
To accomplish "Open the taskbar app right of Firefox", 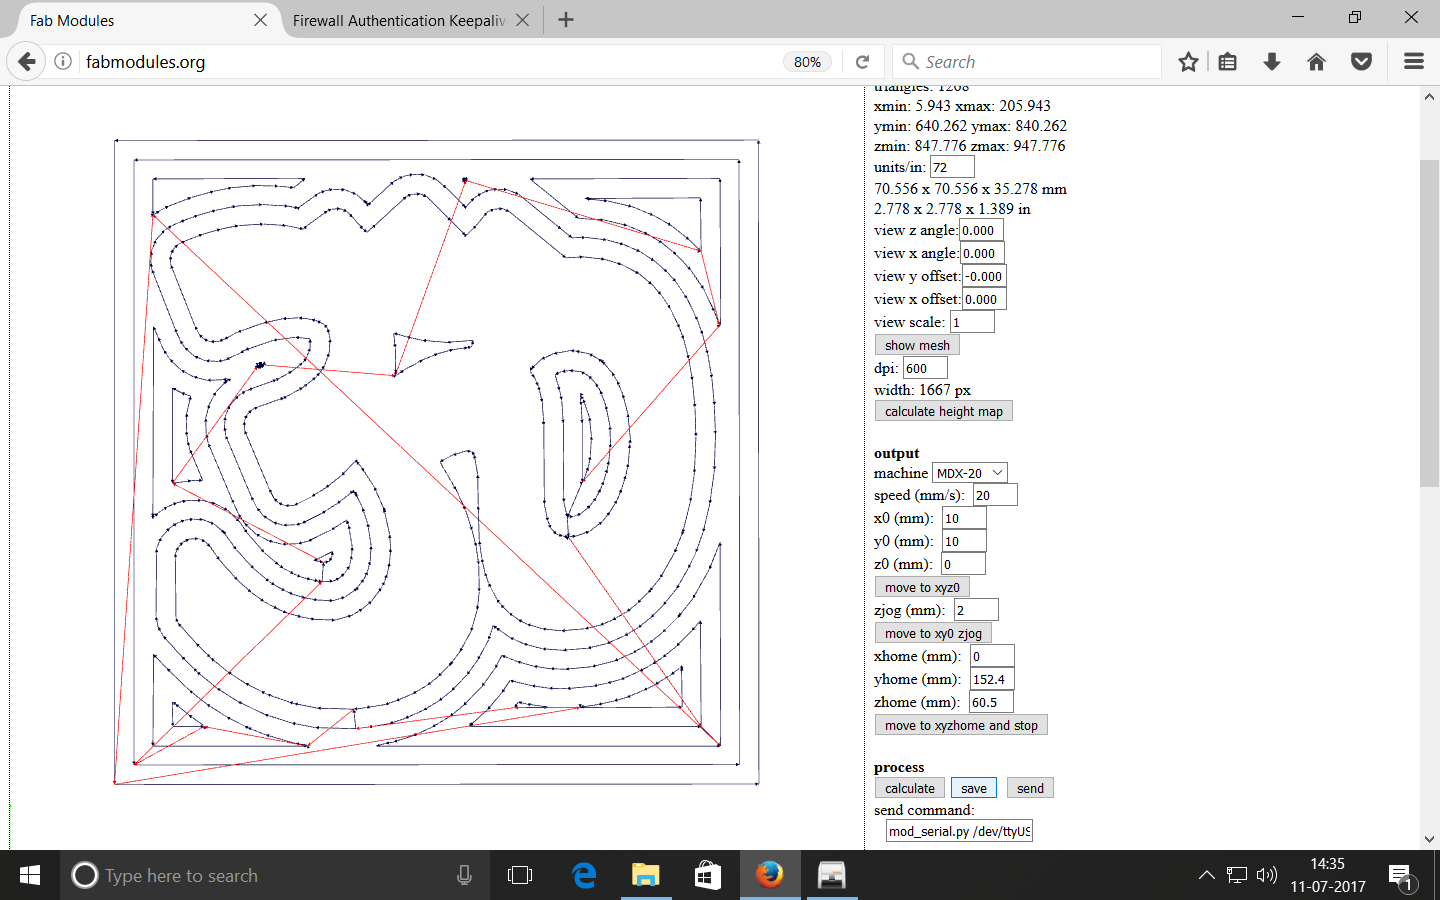I will (x=832, y=875).
